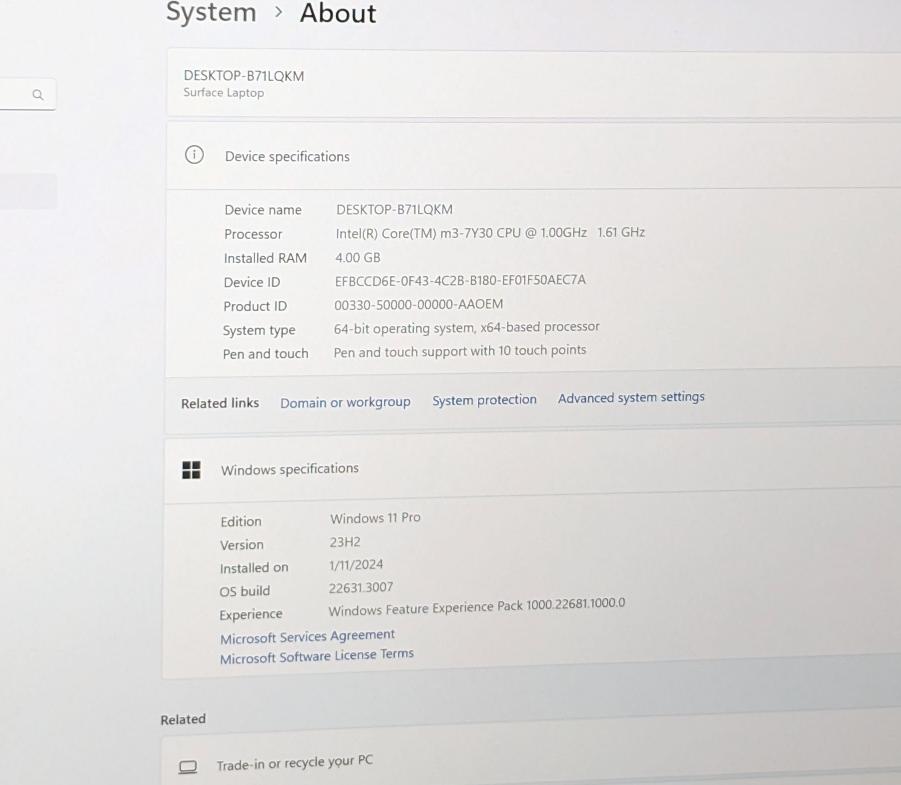The image size is (901, 785).
Task: Select processor value Intel Core m3-7Y30
Action: 490,233
